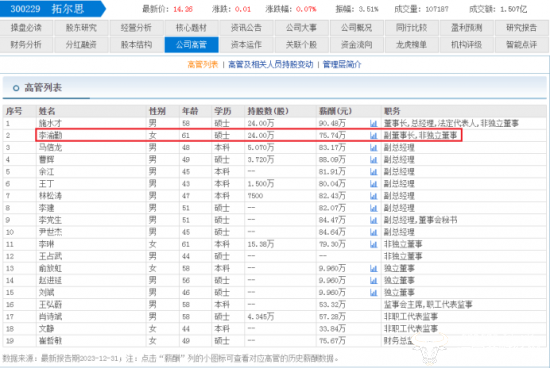Open salary history chart icon for 尹世杰
Viewport: 550px width, 368px height.
click(x=373, y=232)
